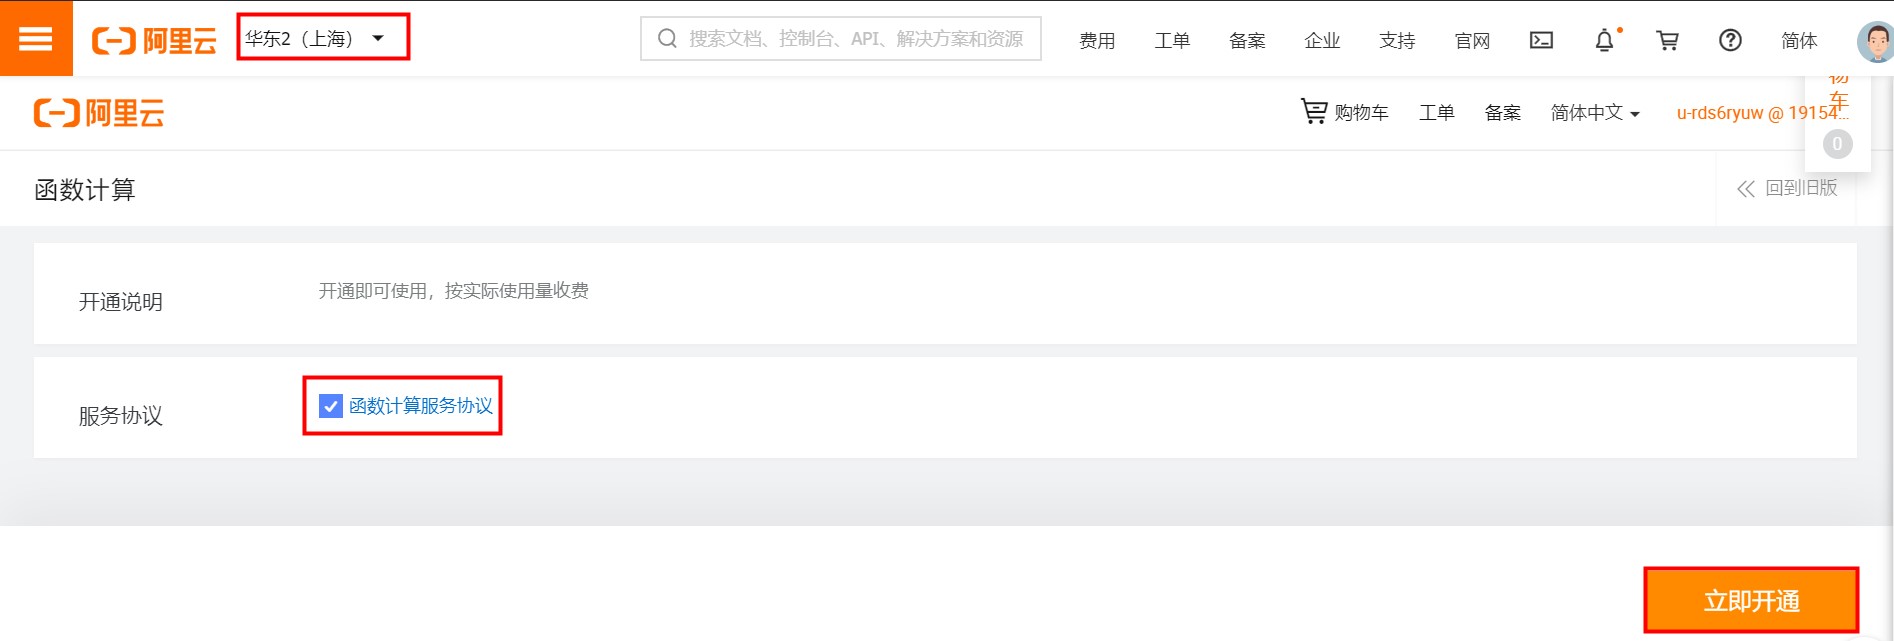The width and height of the screenshot is (1894, 641).
Task: Open 购物车 in the second header
Action: coord(1345,112)
